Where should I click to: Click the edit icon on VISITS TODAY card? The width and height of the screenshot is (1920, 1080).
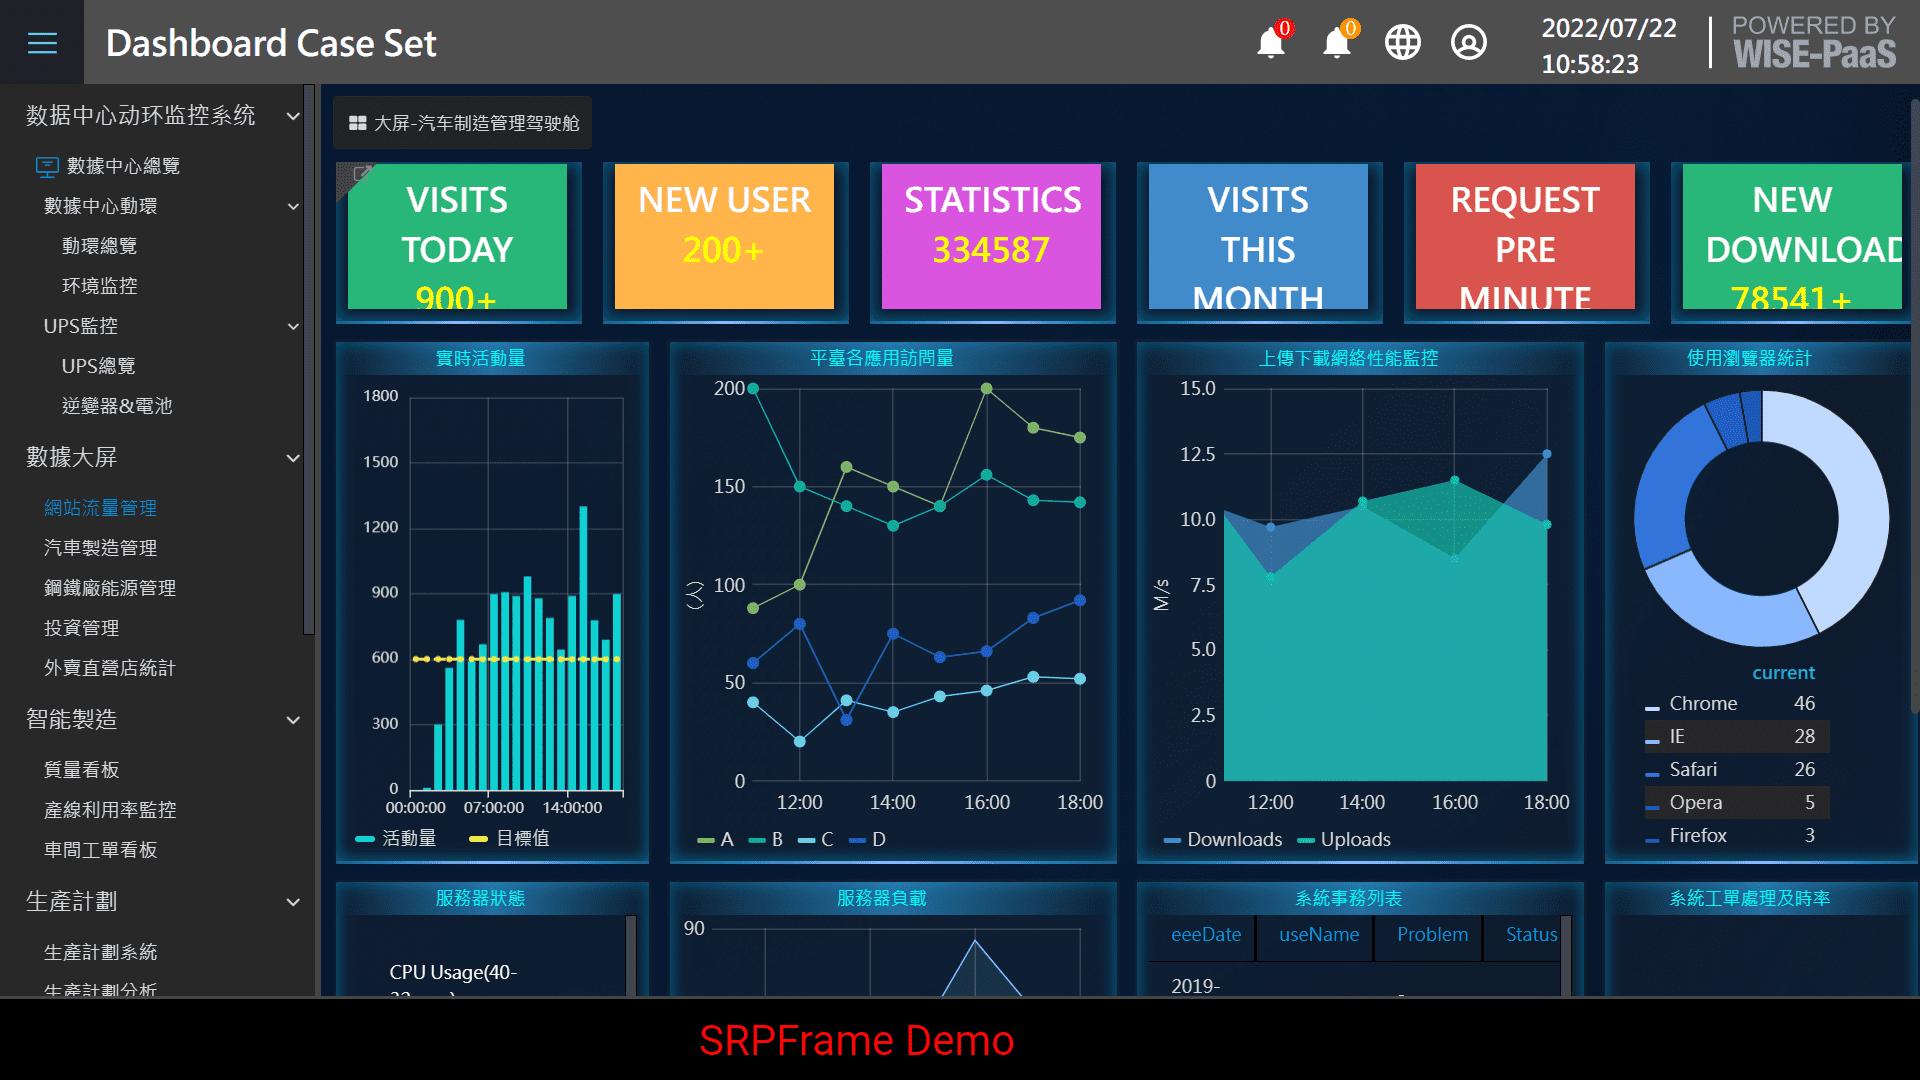point(361,174)
